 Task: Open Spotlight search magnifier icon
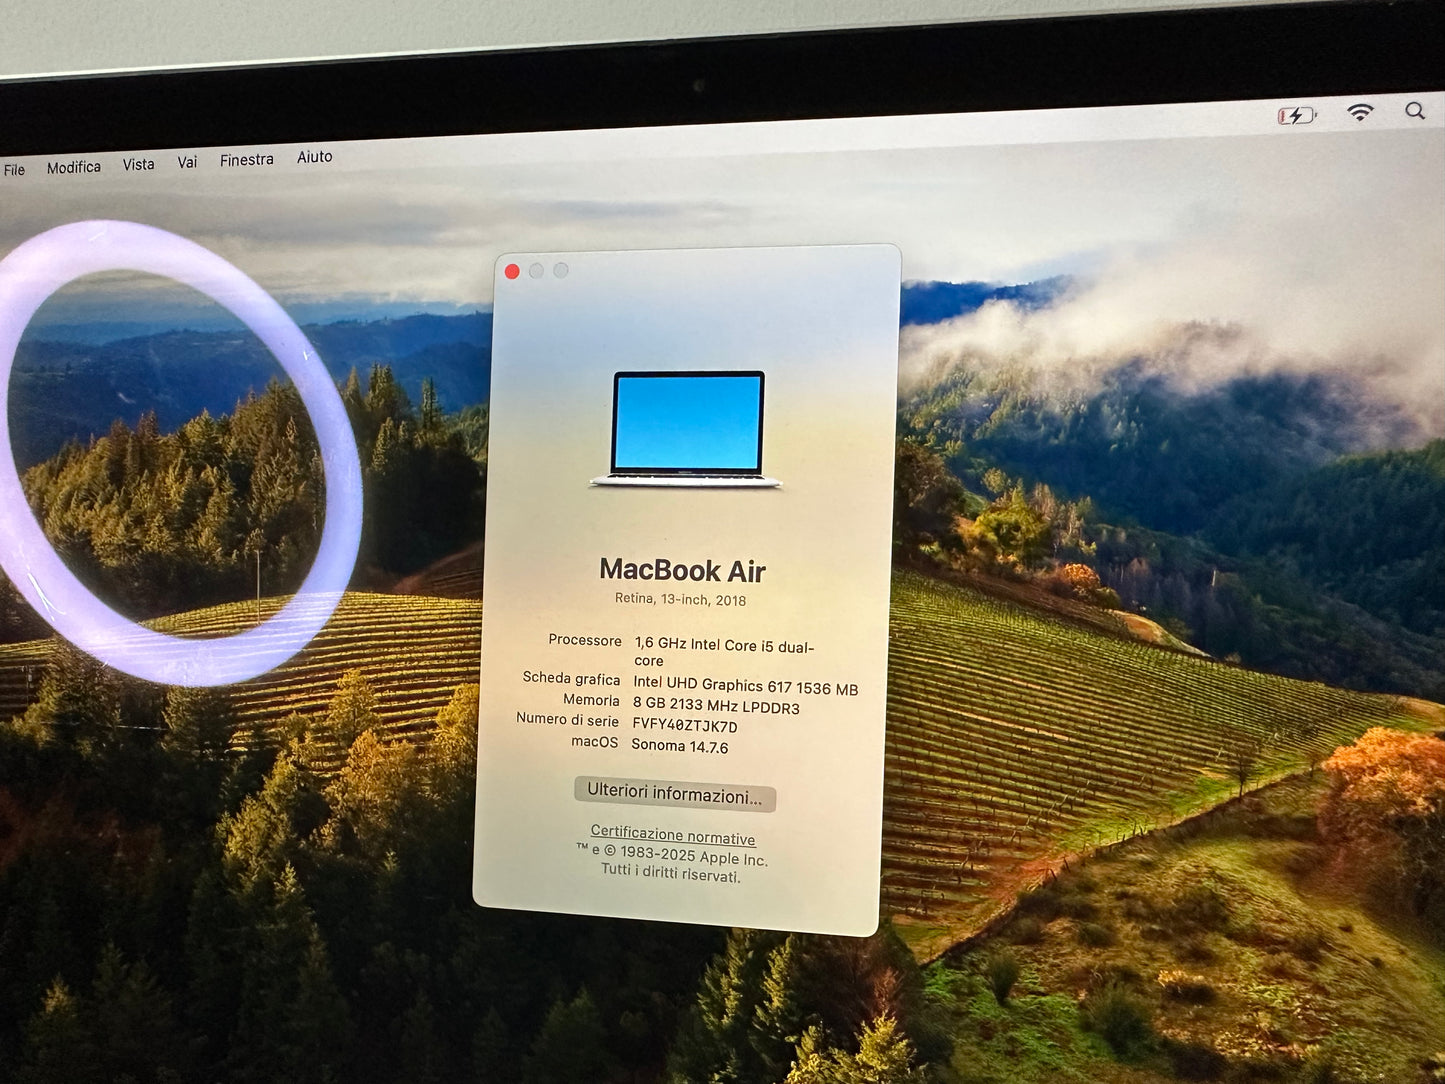pos(1415,111)
